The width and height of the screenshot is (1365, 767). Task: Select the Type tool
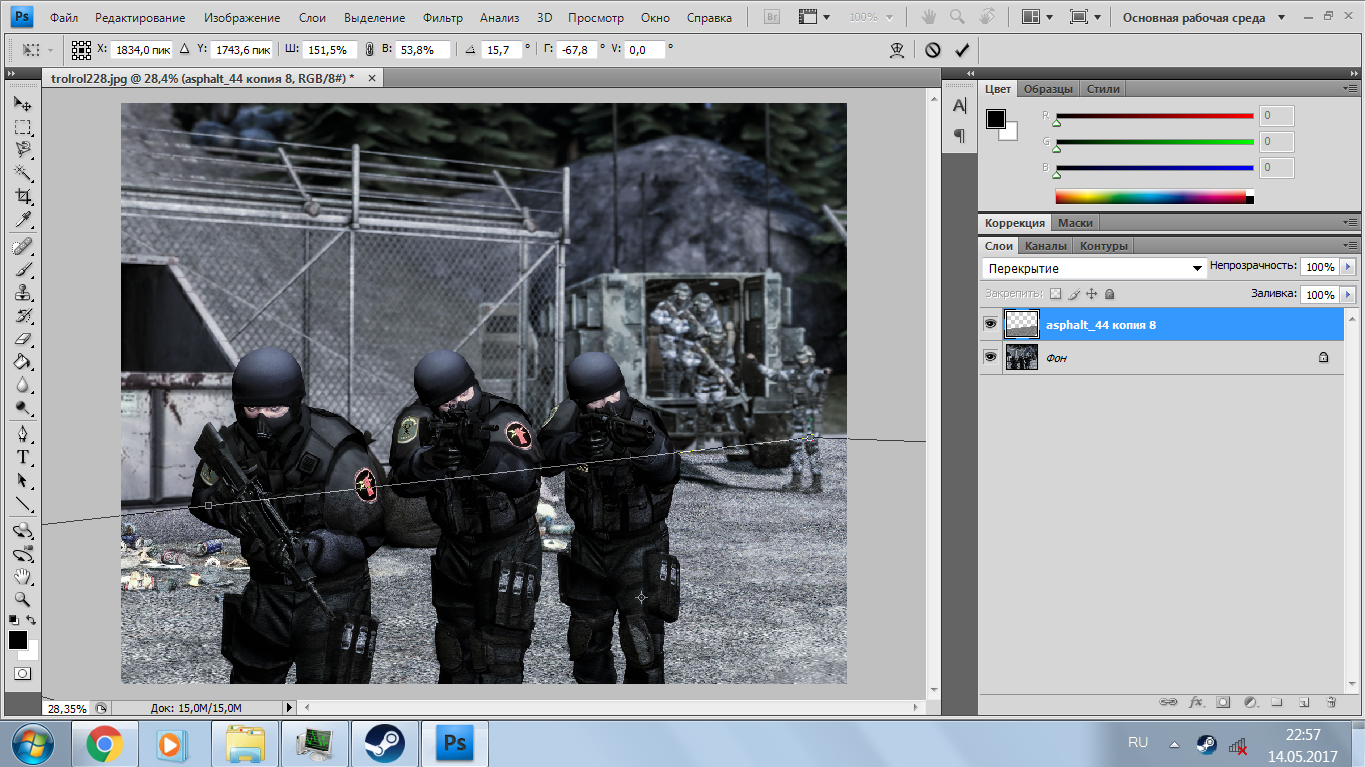[x=22, y=458]
